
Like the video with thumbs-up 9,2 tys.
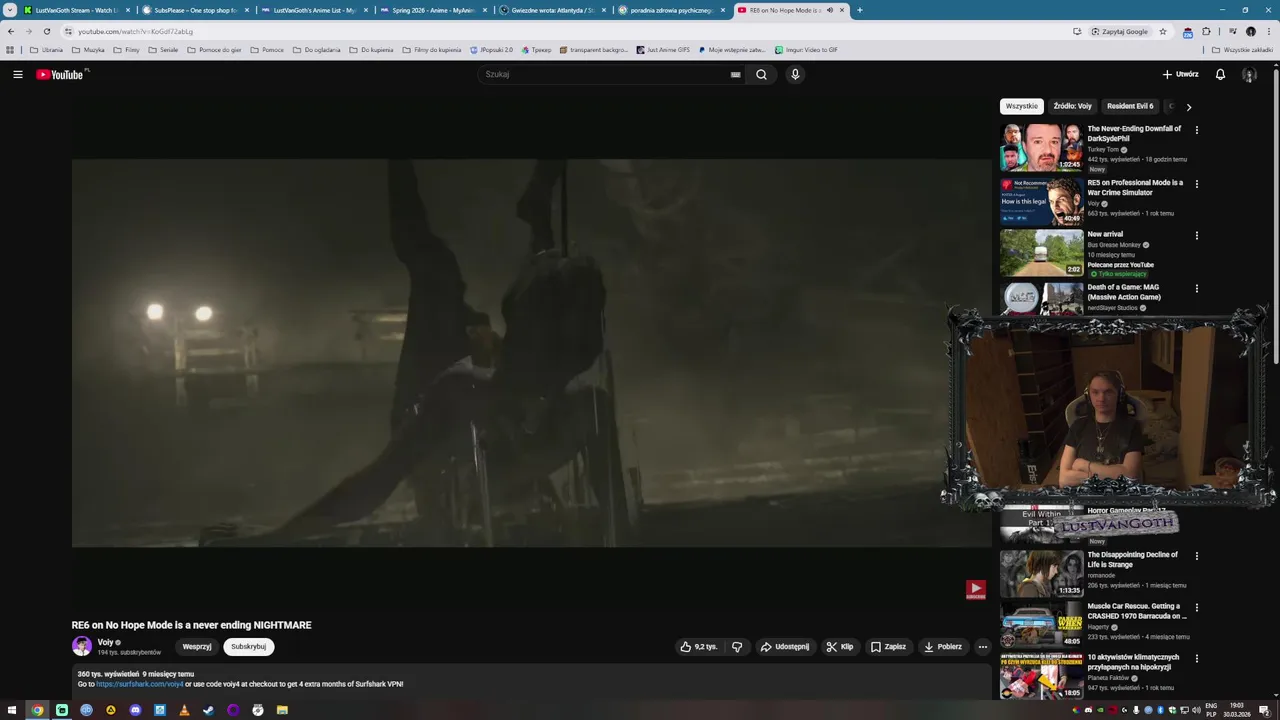[699, 647]
